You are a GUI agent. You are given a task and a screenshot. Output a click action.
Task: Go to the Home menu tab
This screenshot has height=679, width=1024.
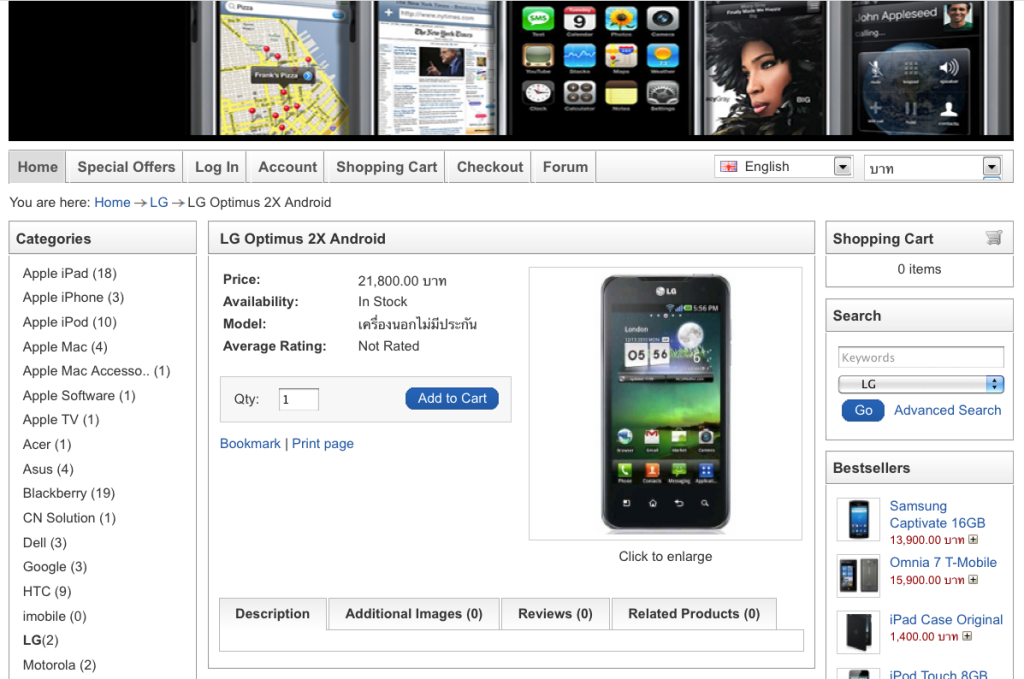(x=37, y=167)
